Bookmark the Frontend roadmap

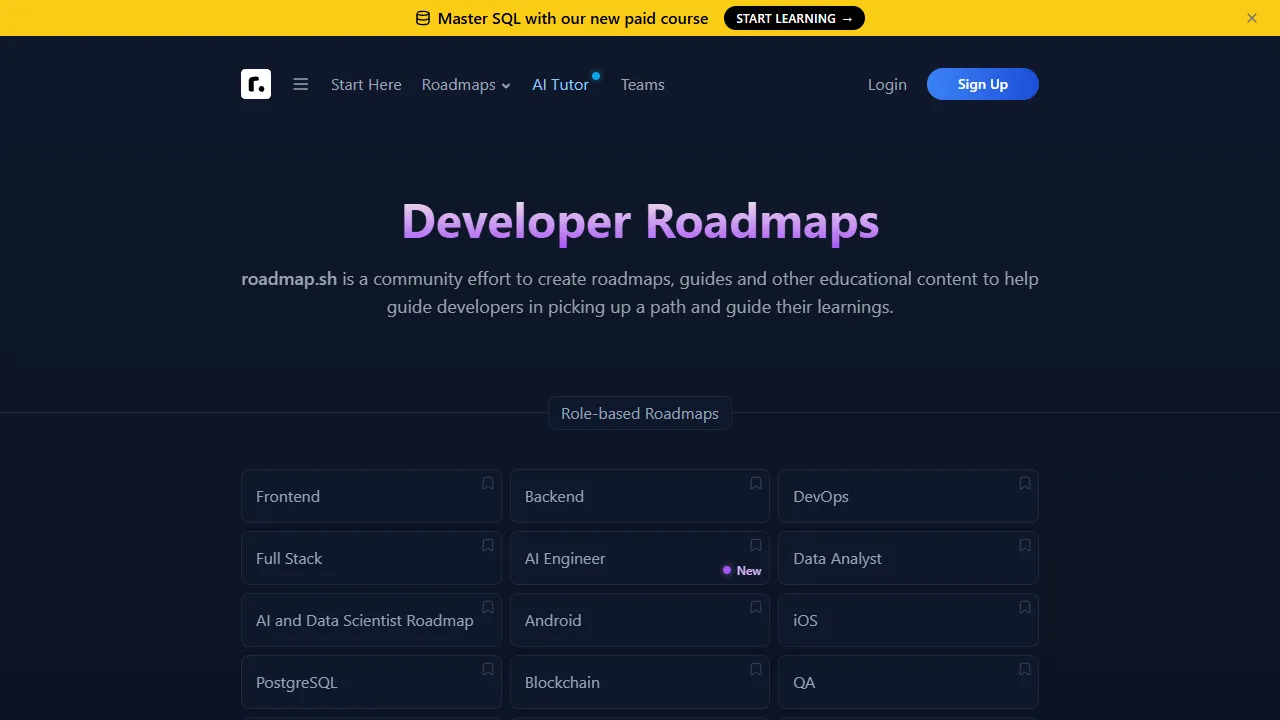click(x=488, y=483)
